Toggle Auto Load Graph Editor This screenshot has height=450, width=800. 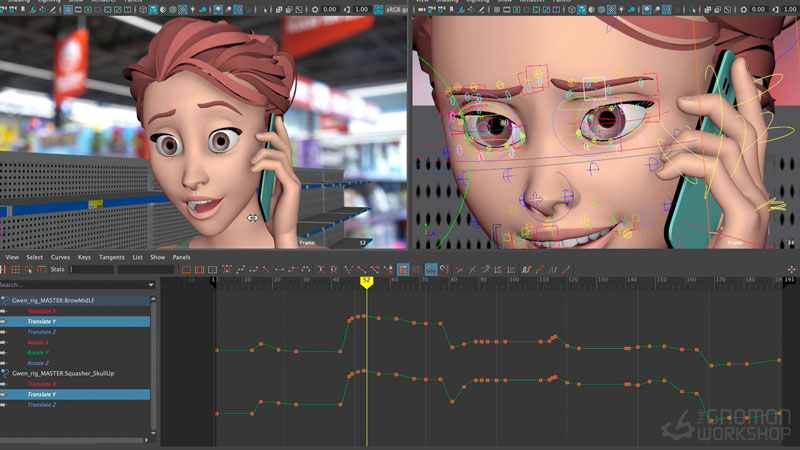(x=403, y=269)
